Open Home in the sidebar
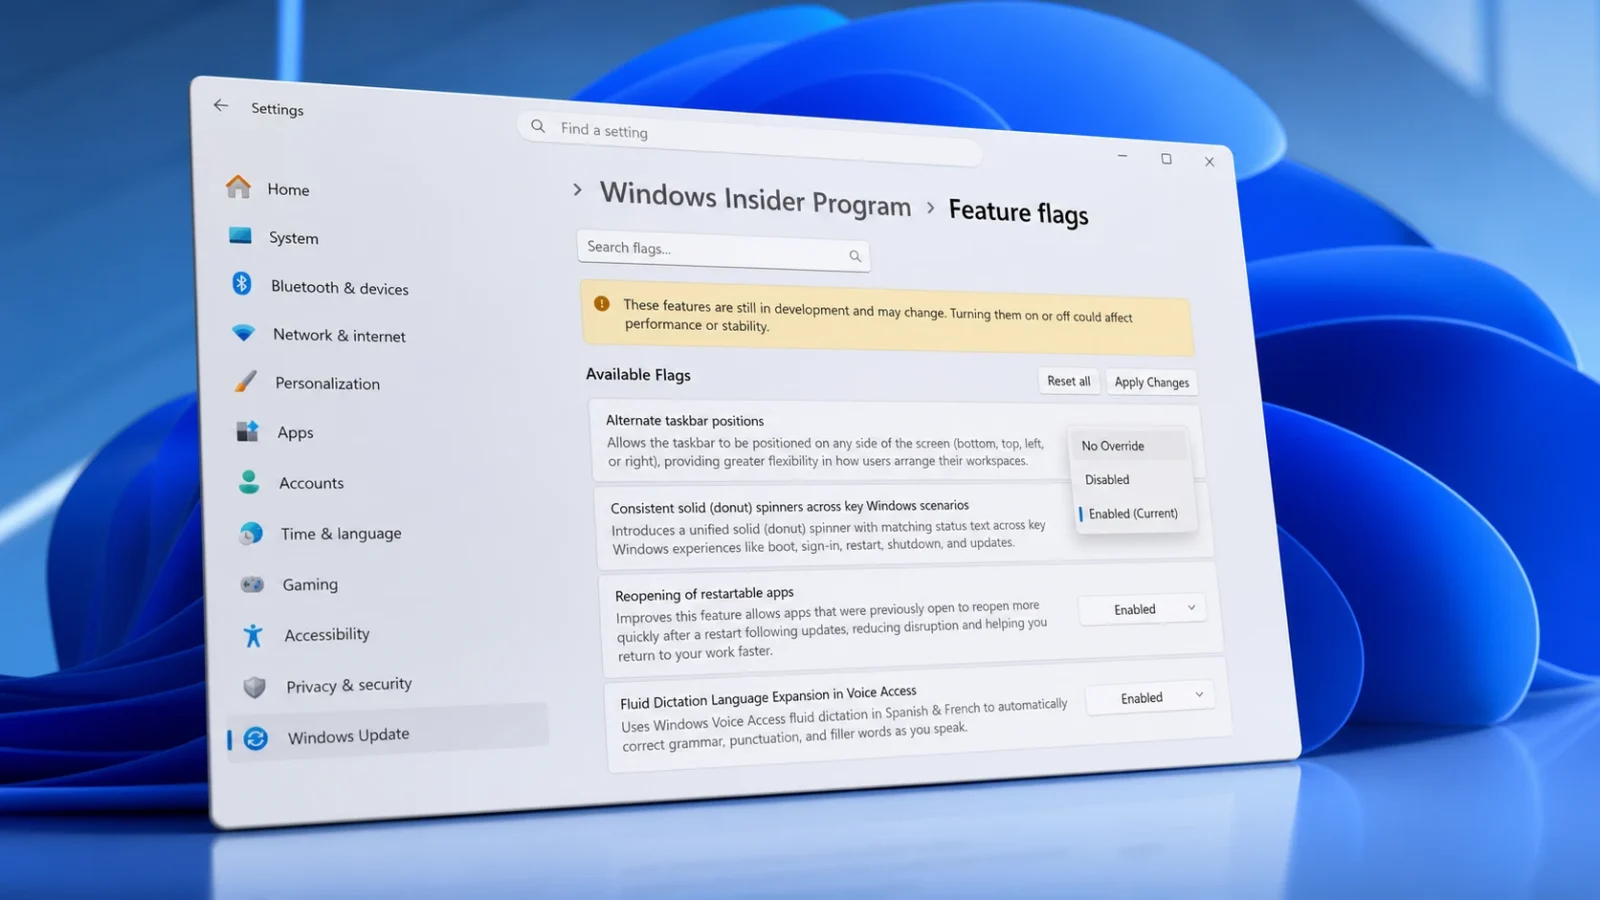The width and height of the screenshot is (1600, 900). point(288,189)
